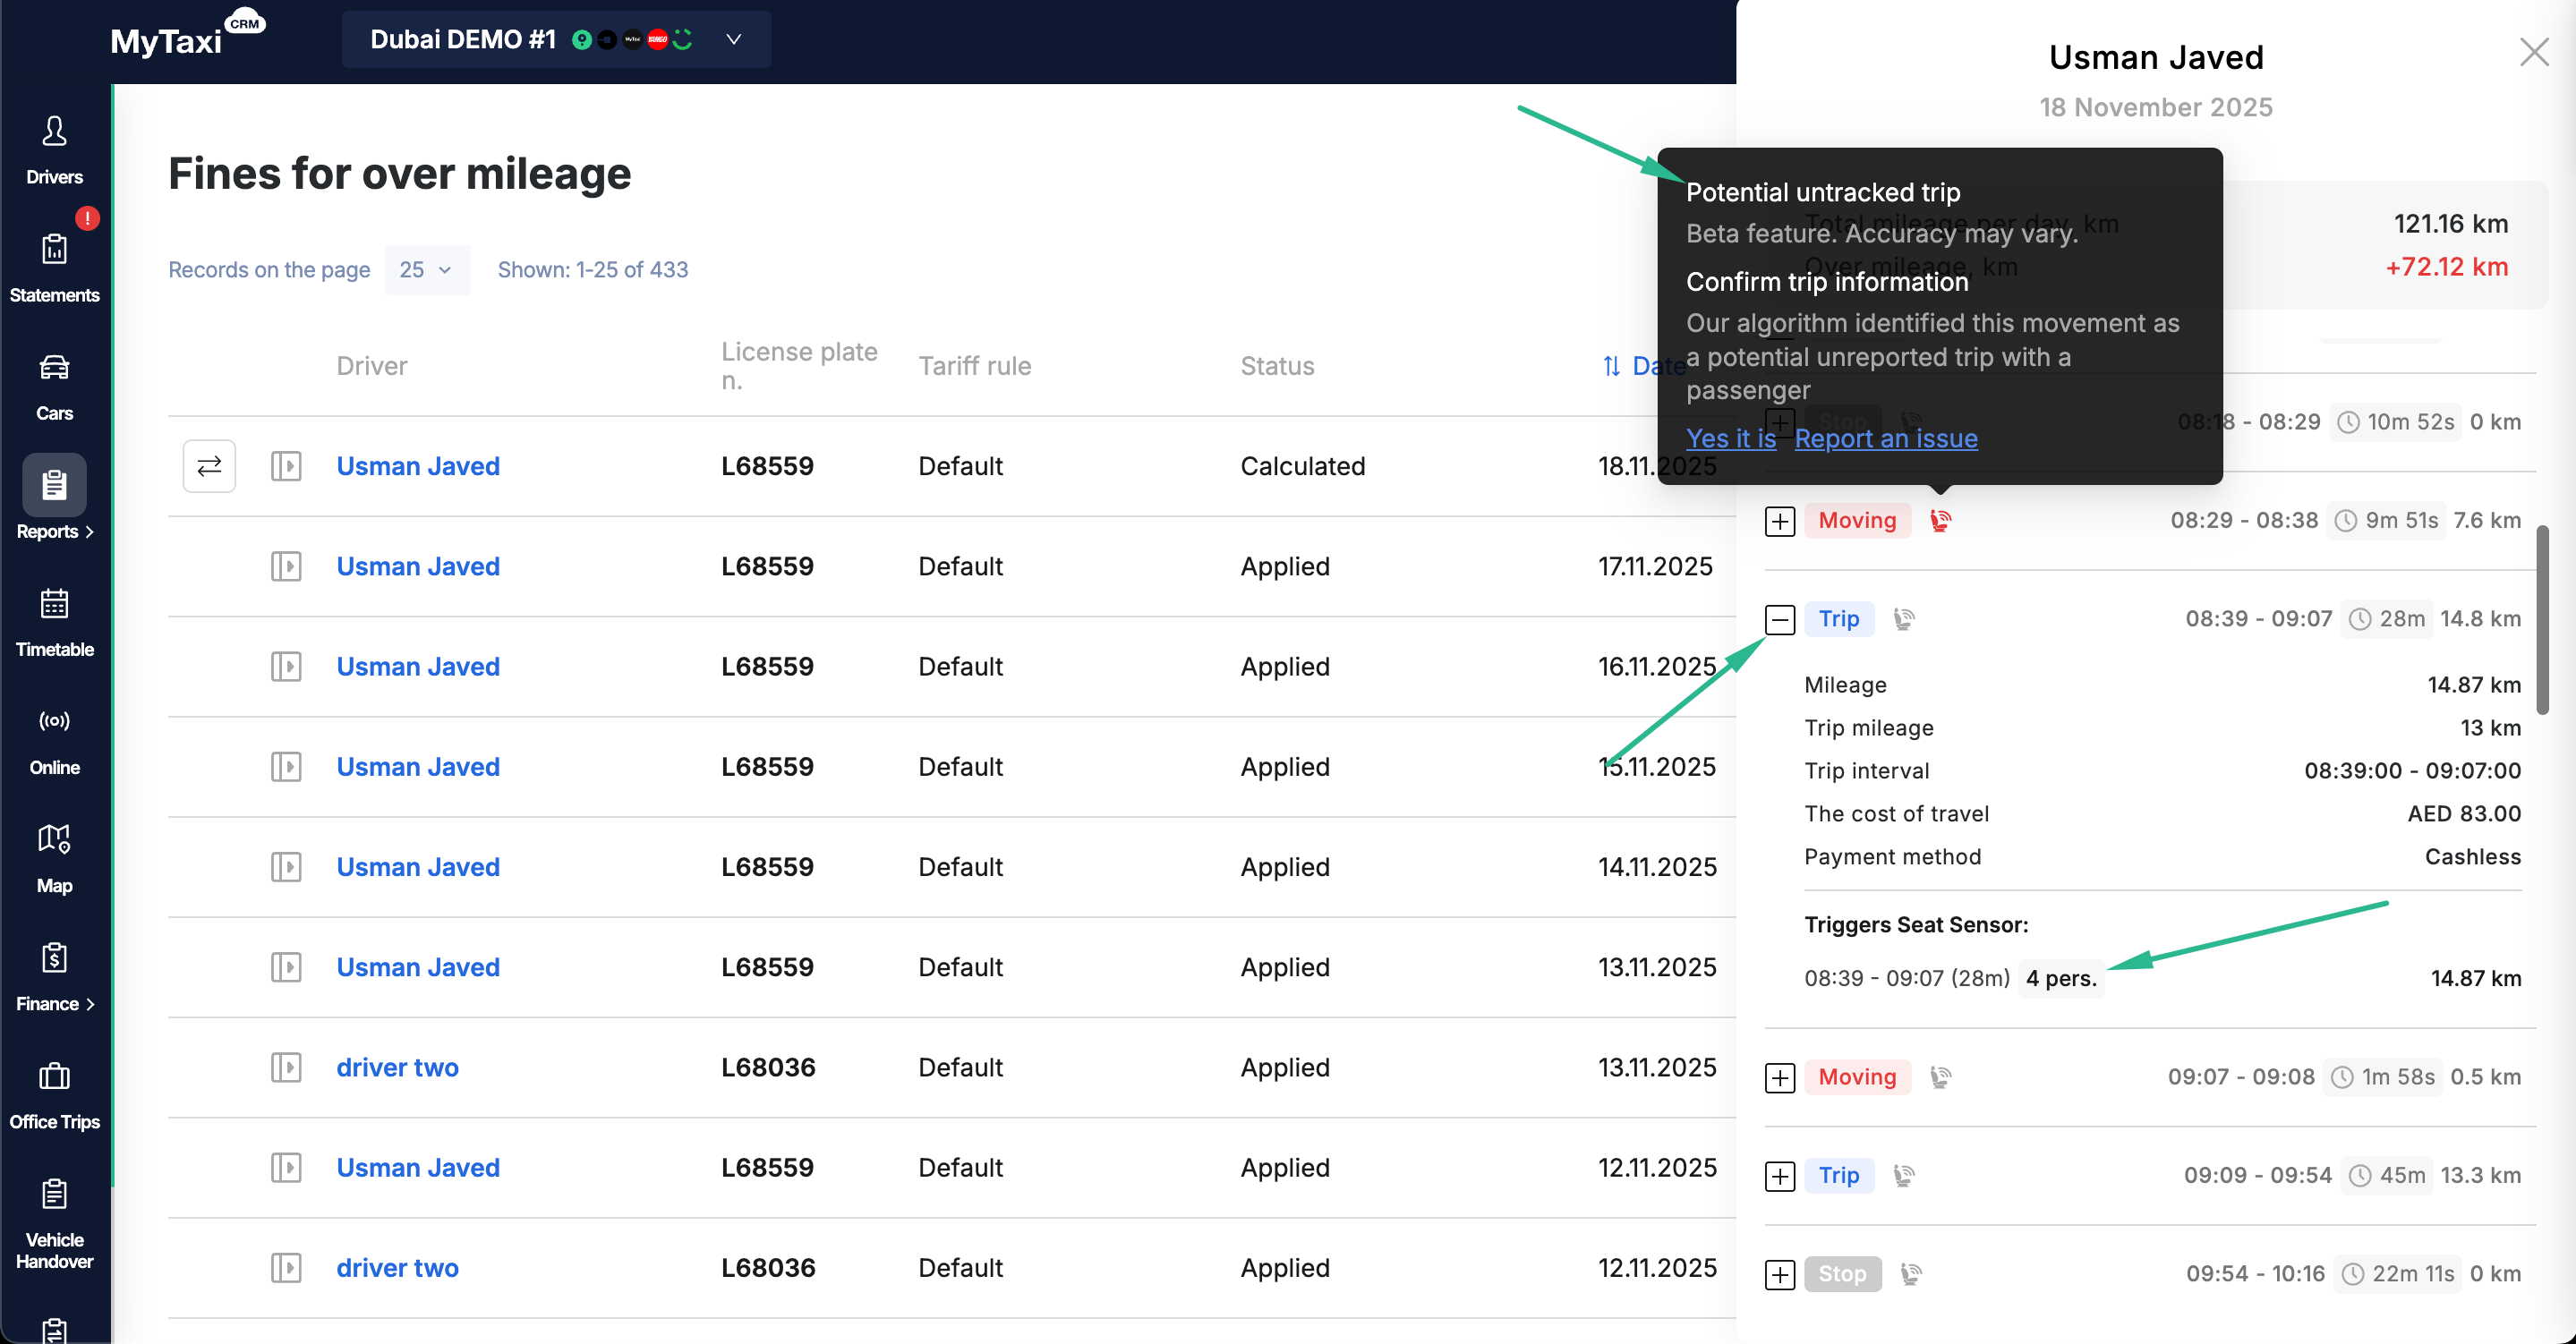Click the seat sensor icon beside Trip 08:39
The height and width of the screenshot is (1344, 2576).
[1904, 619]
